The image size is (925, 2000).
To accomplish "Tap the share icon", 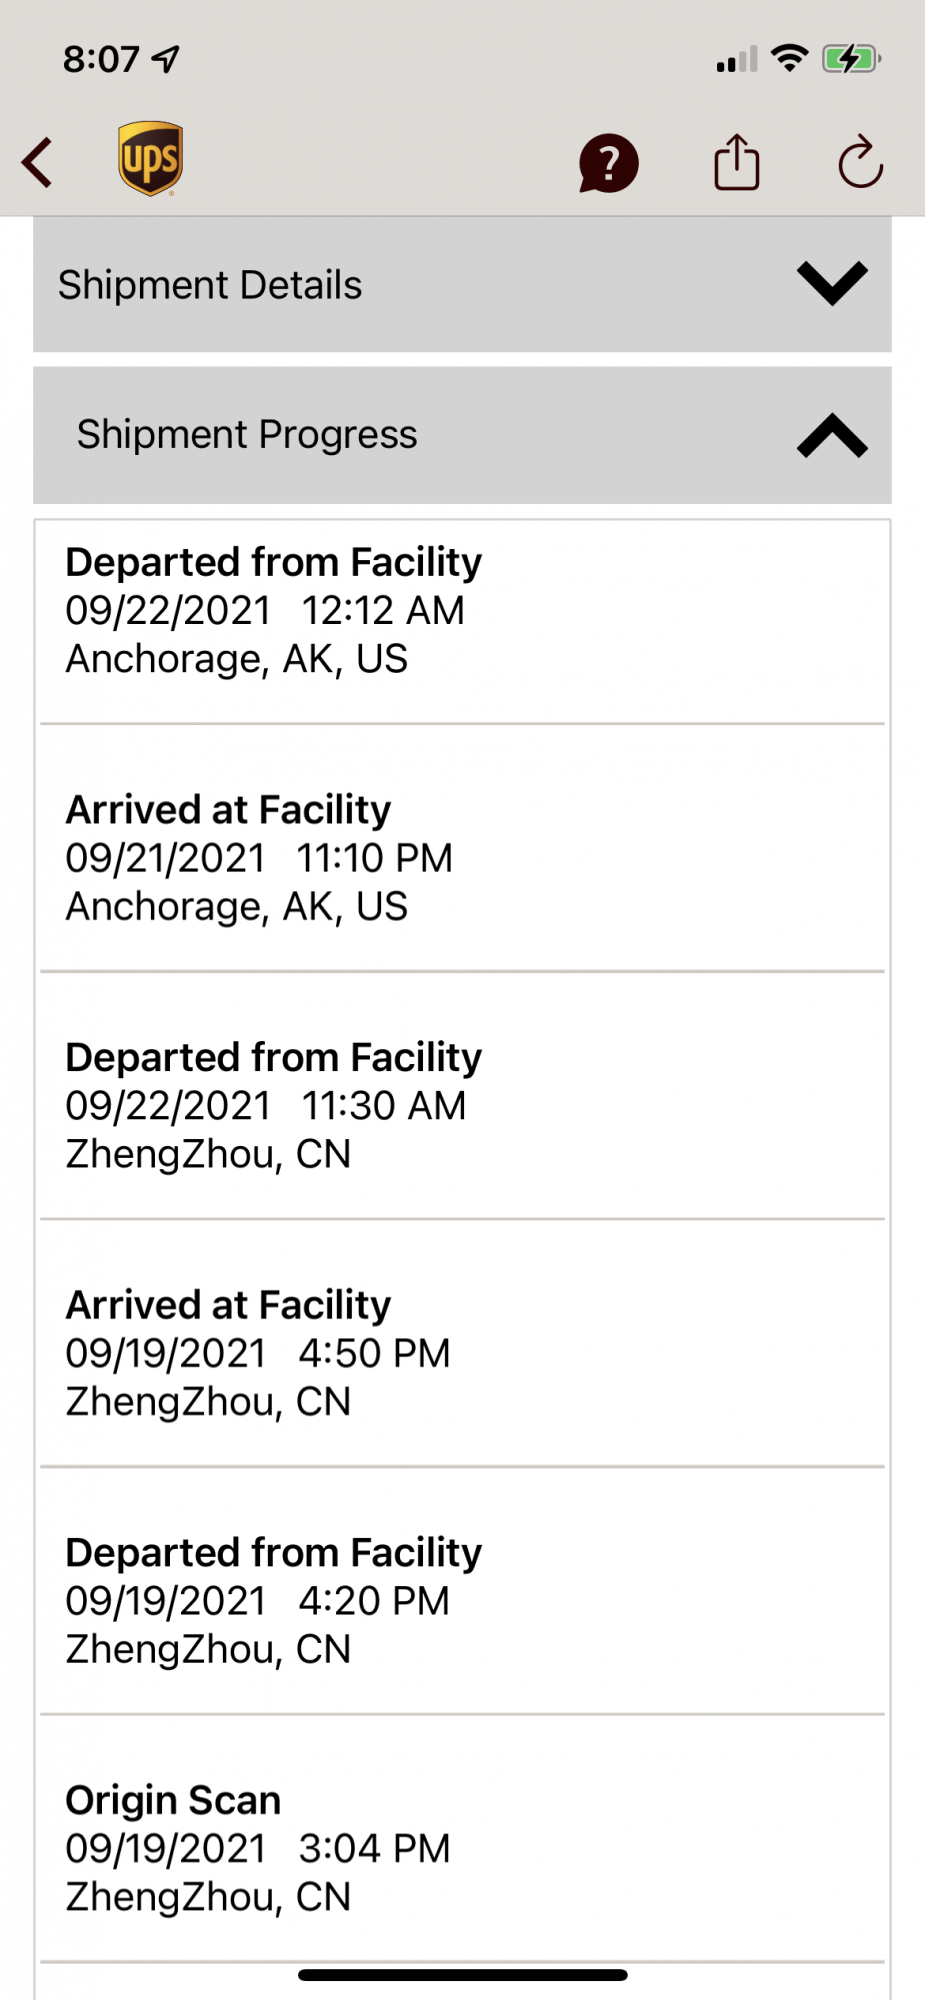I will 736,162.
